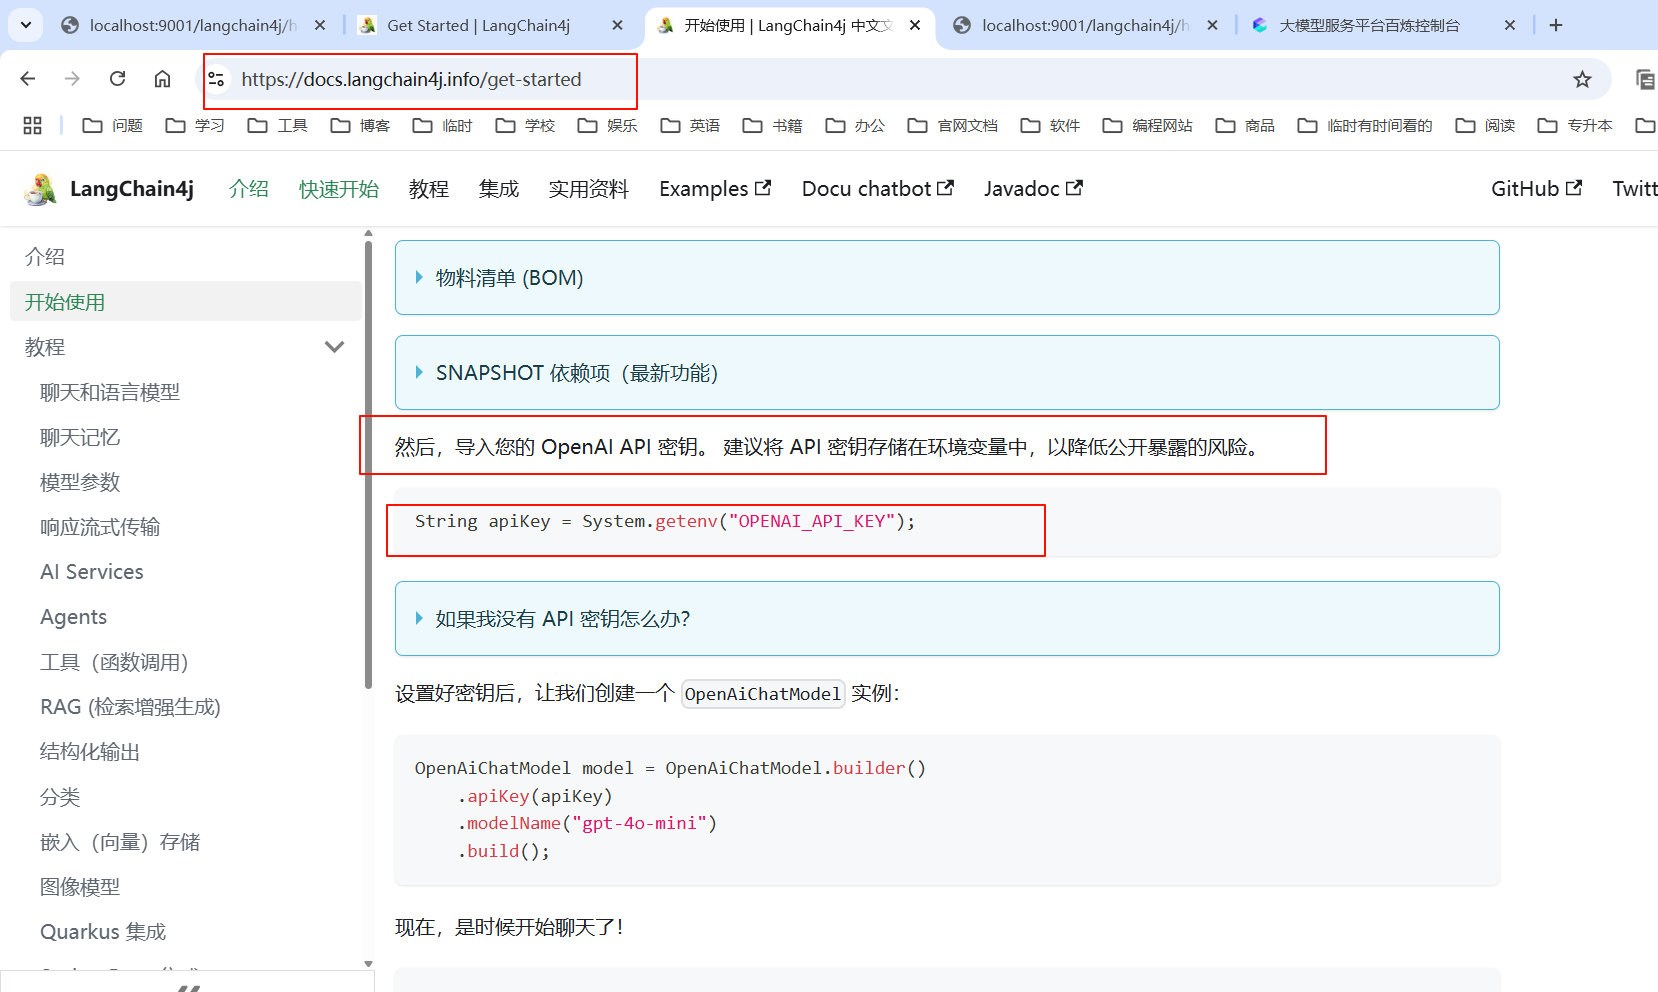Screen dimensions: 1658x992
Task: Open the Examples external link
Action: coord(715,189)
